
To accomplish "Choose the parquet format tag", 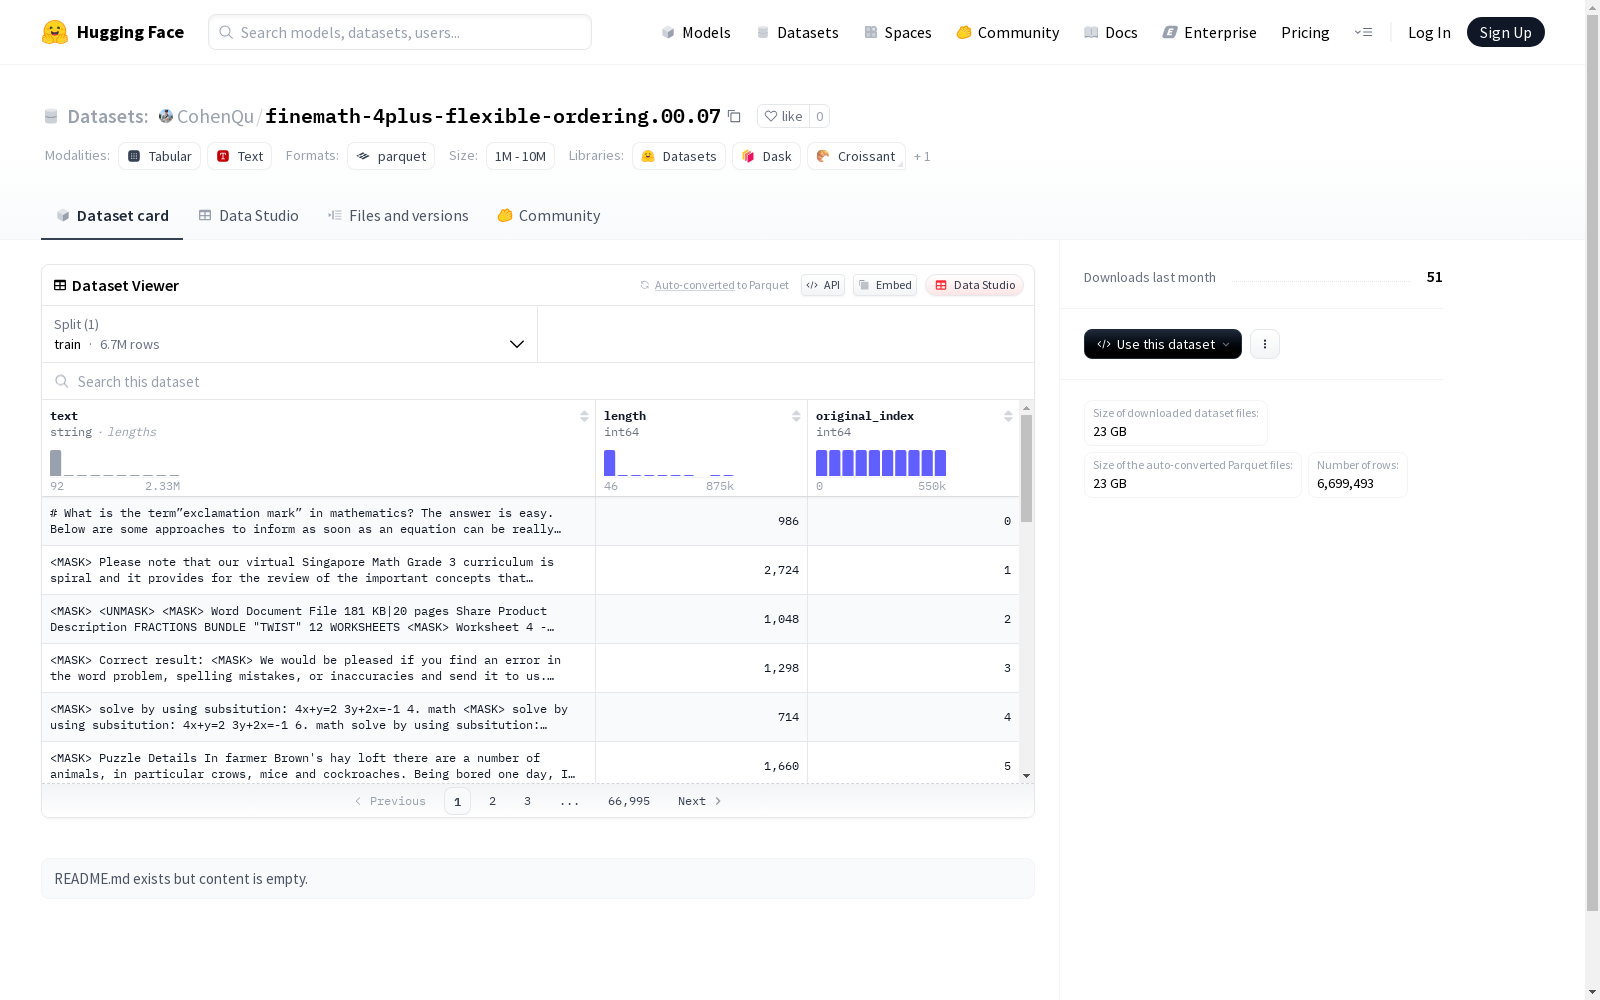I will 391,156.
